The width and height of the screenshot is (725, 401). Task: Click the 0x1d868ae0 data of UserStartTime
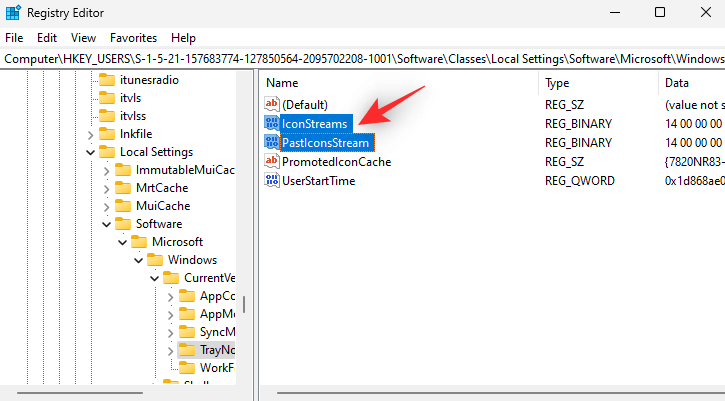pos(694,181)
